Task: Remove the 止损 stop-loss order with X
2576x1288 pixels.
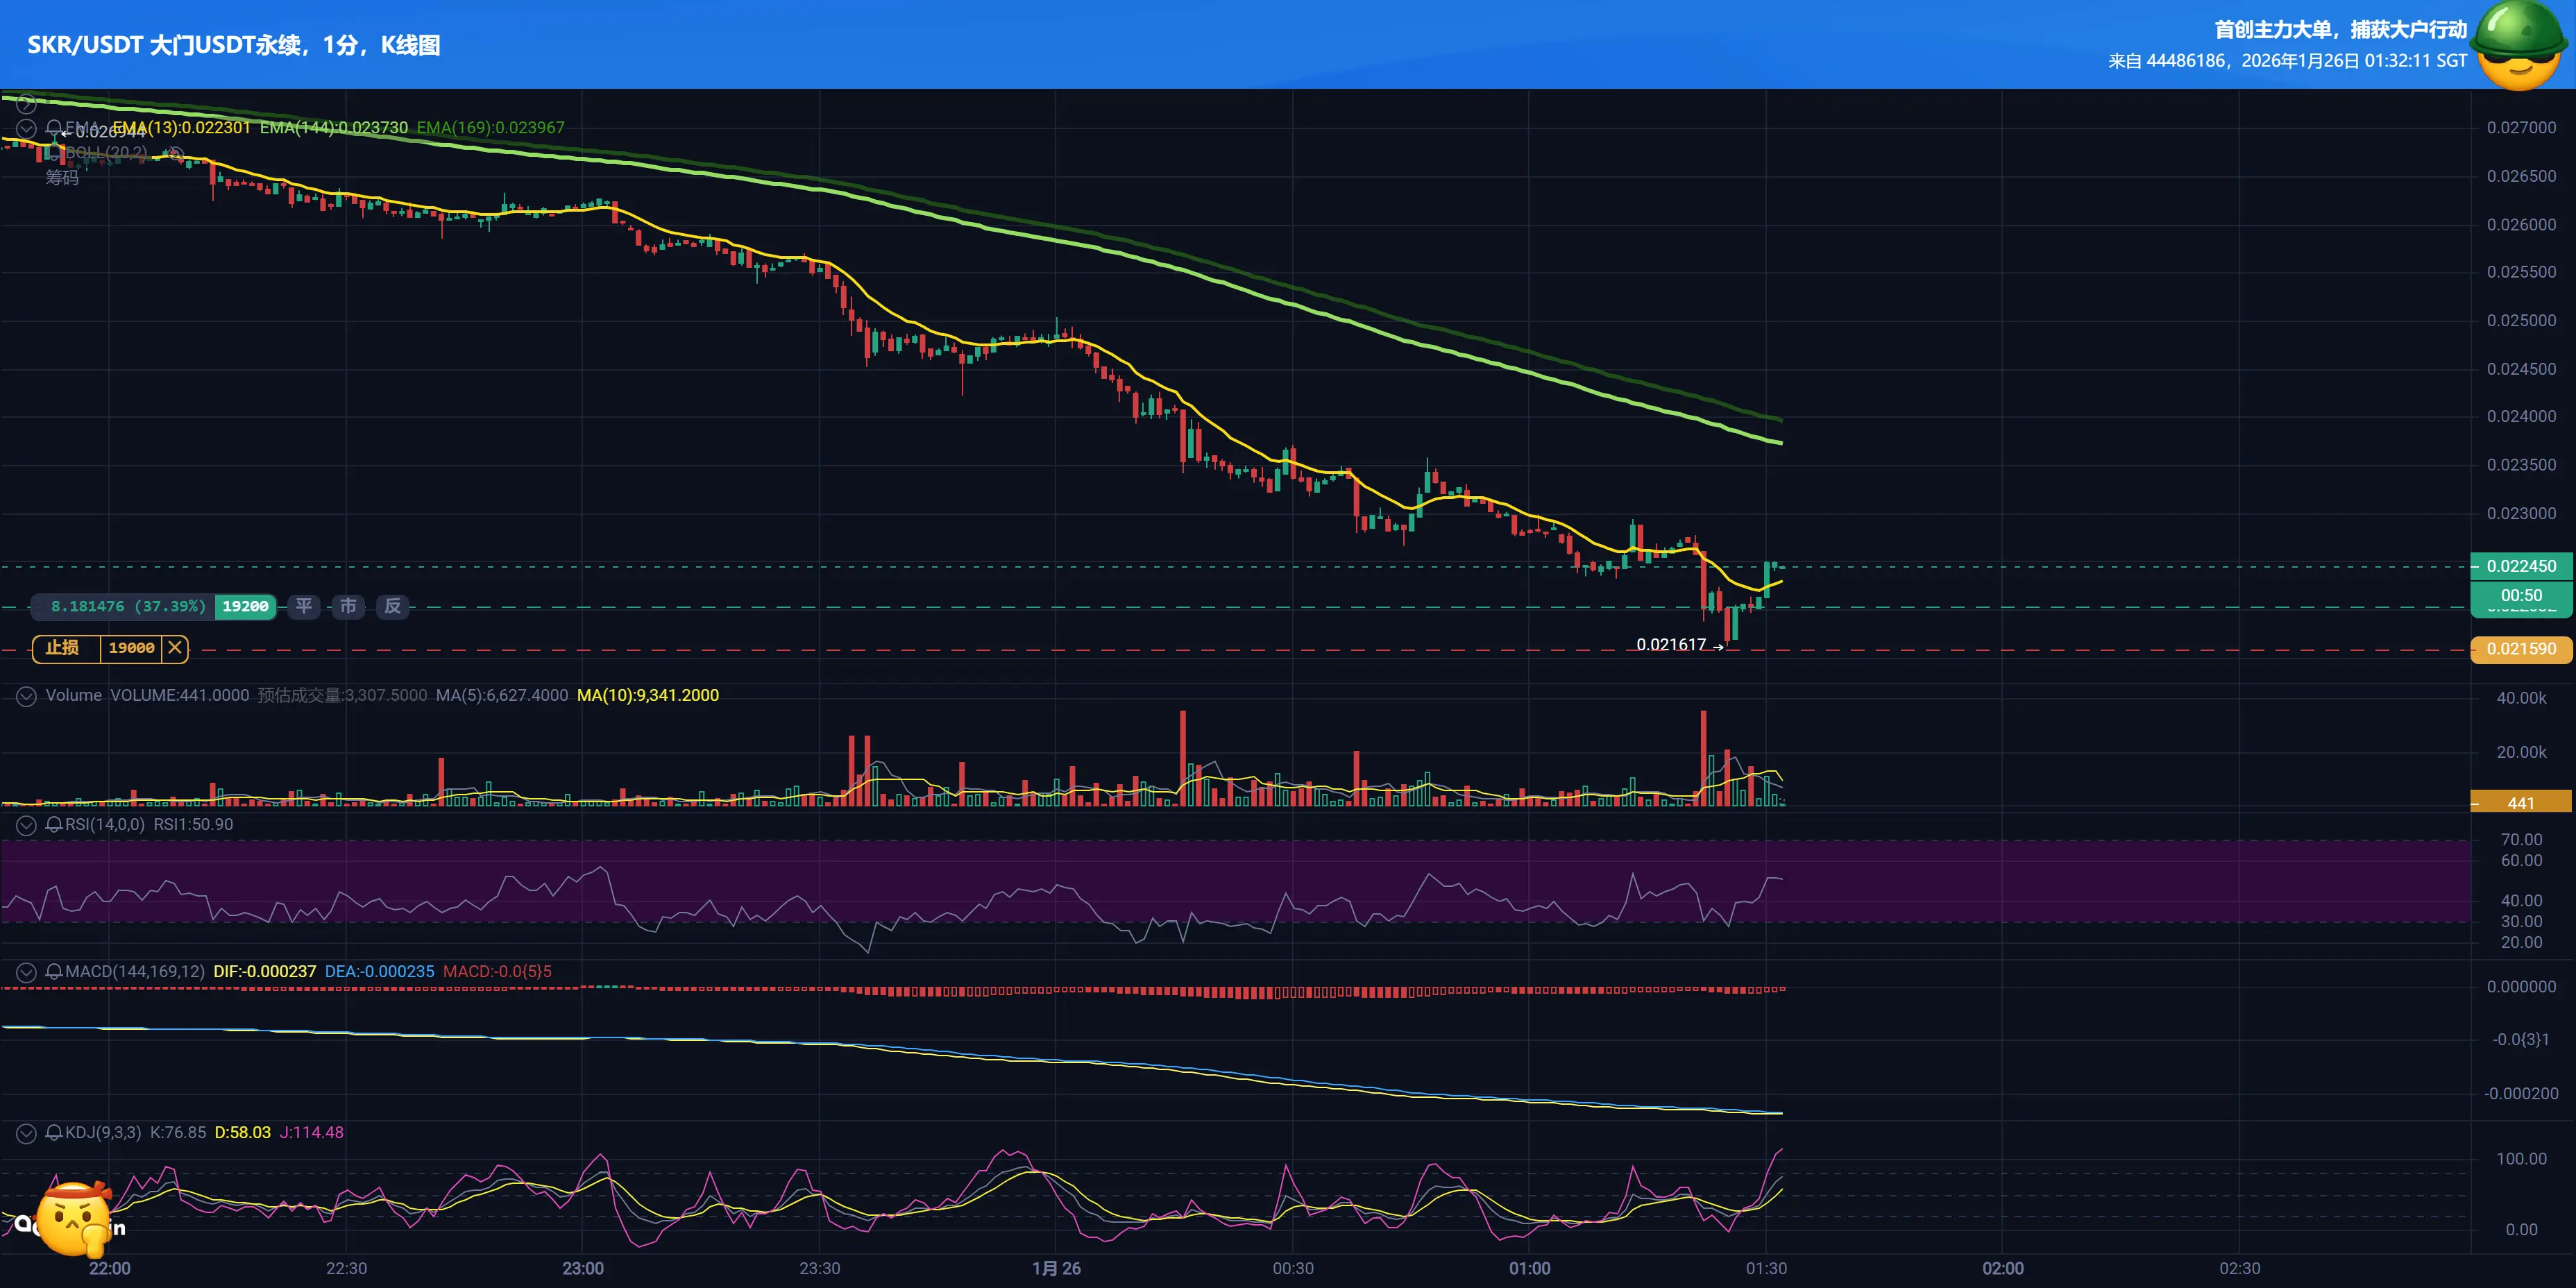Action: (x=175, y=648)
